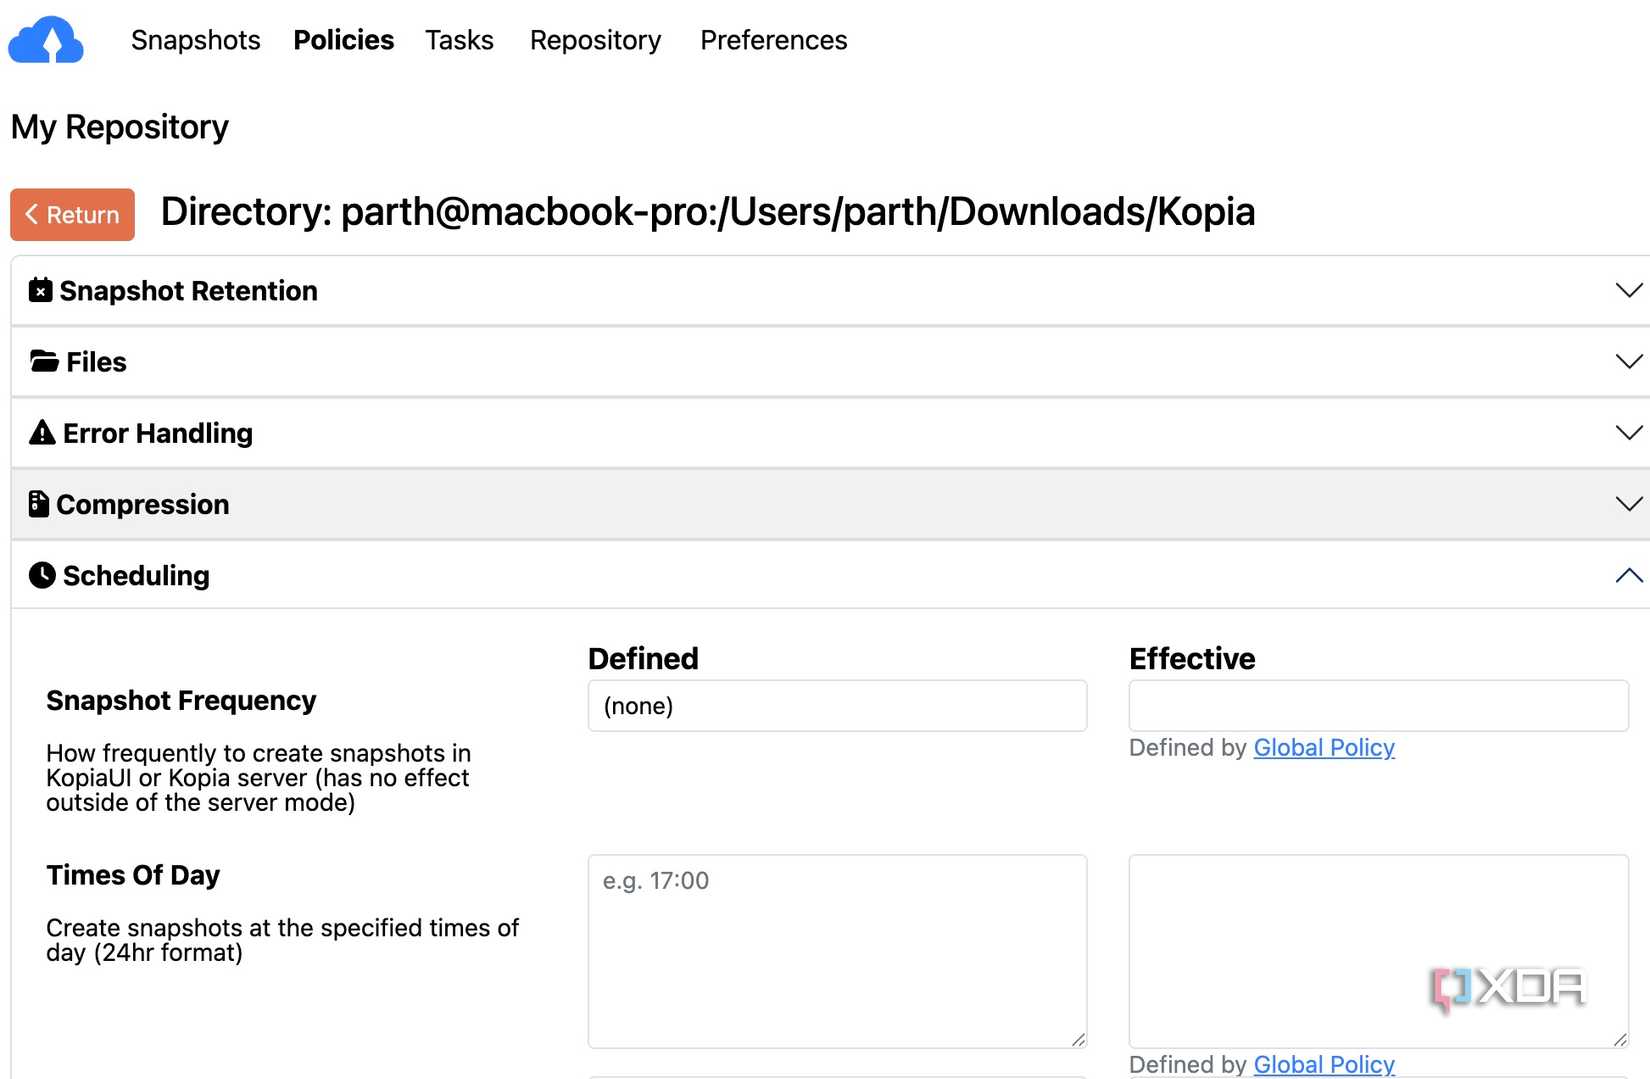
Task: Click the Effective Snapshot Frequency field
Action: [1378, 706]
